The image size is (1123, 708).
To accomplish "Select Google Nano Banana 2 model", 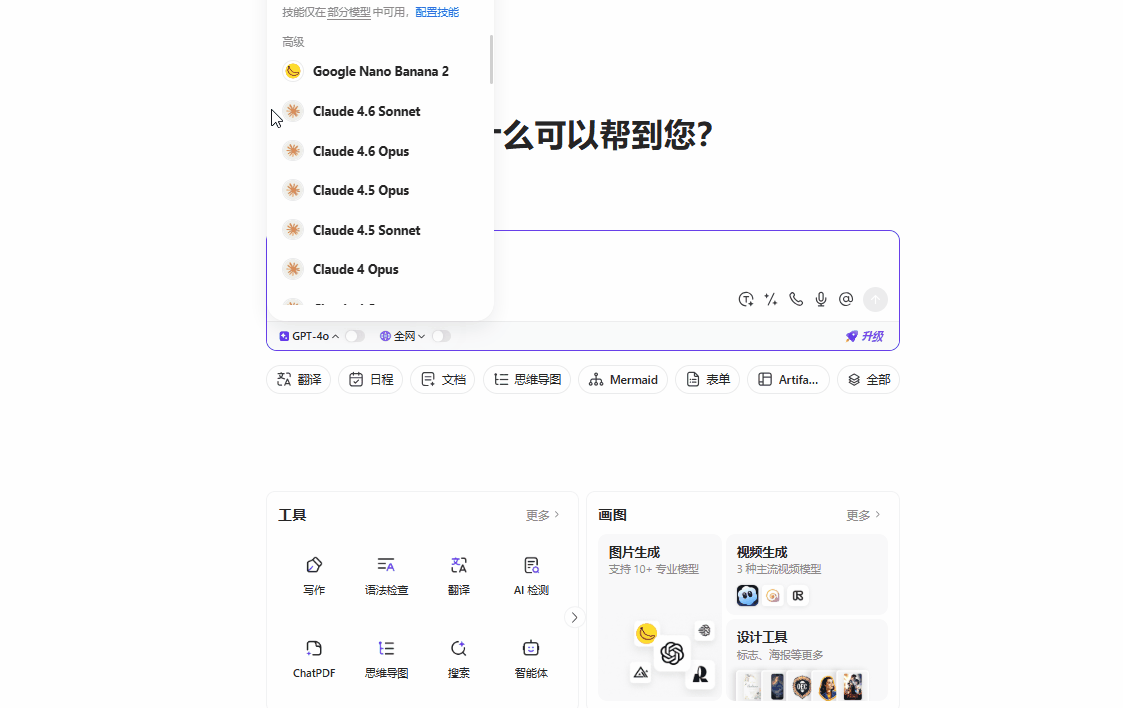I will (380, 72).
